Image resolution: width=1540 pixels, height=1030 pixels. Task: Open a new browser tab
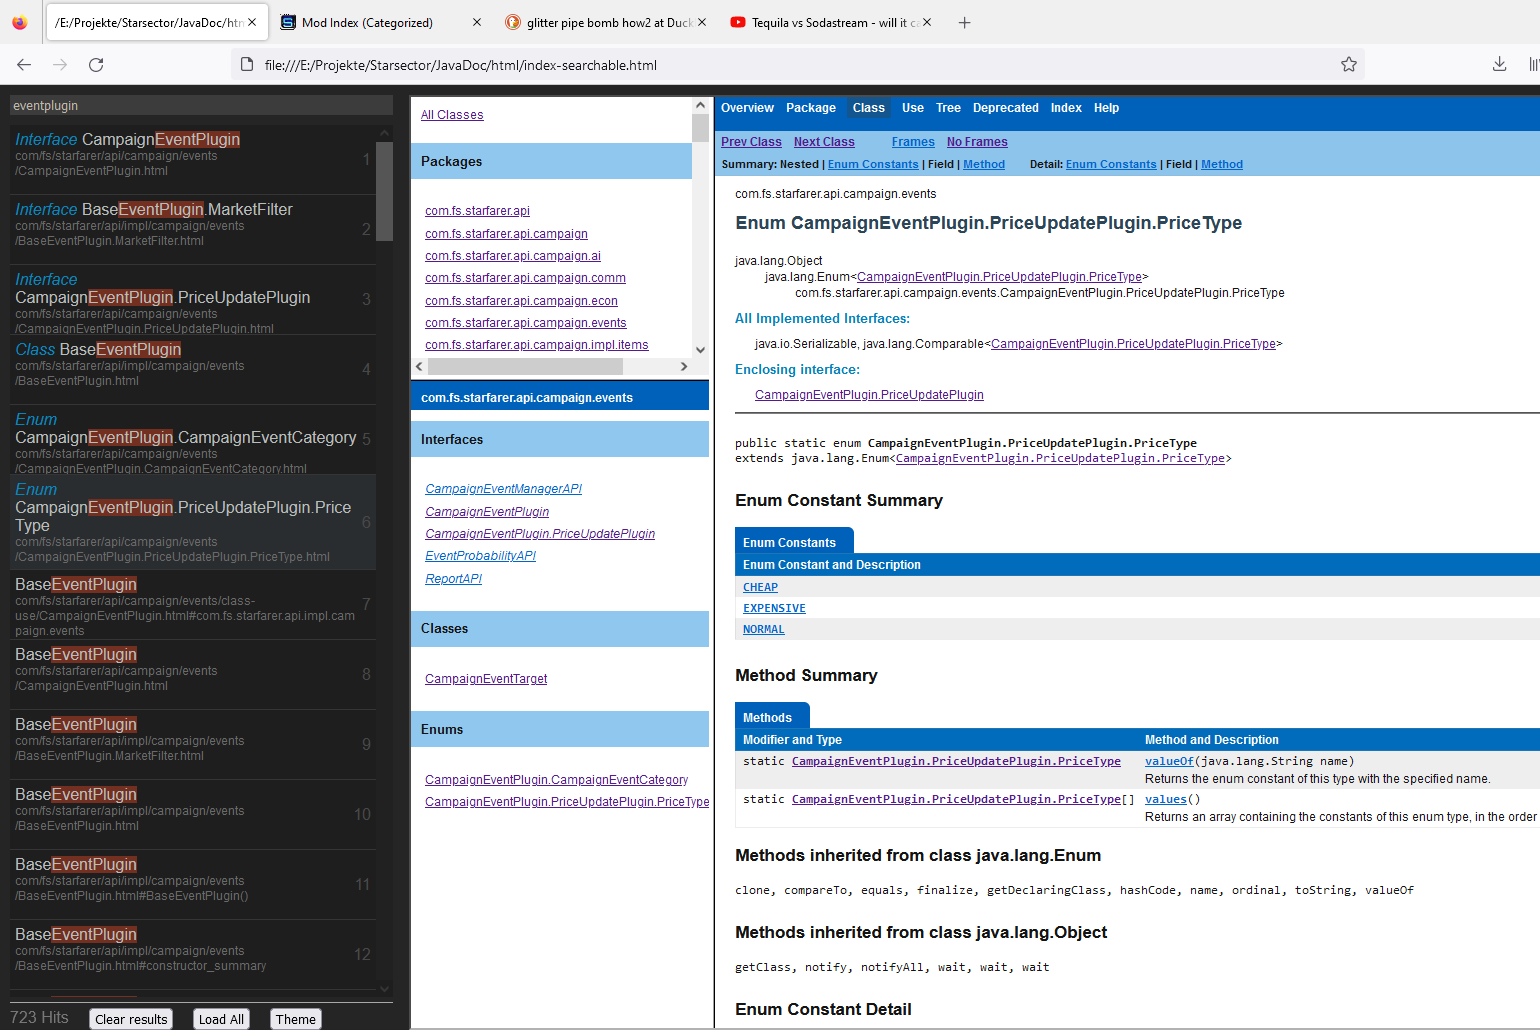(x=964, y=22)
